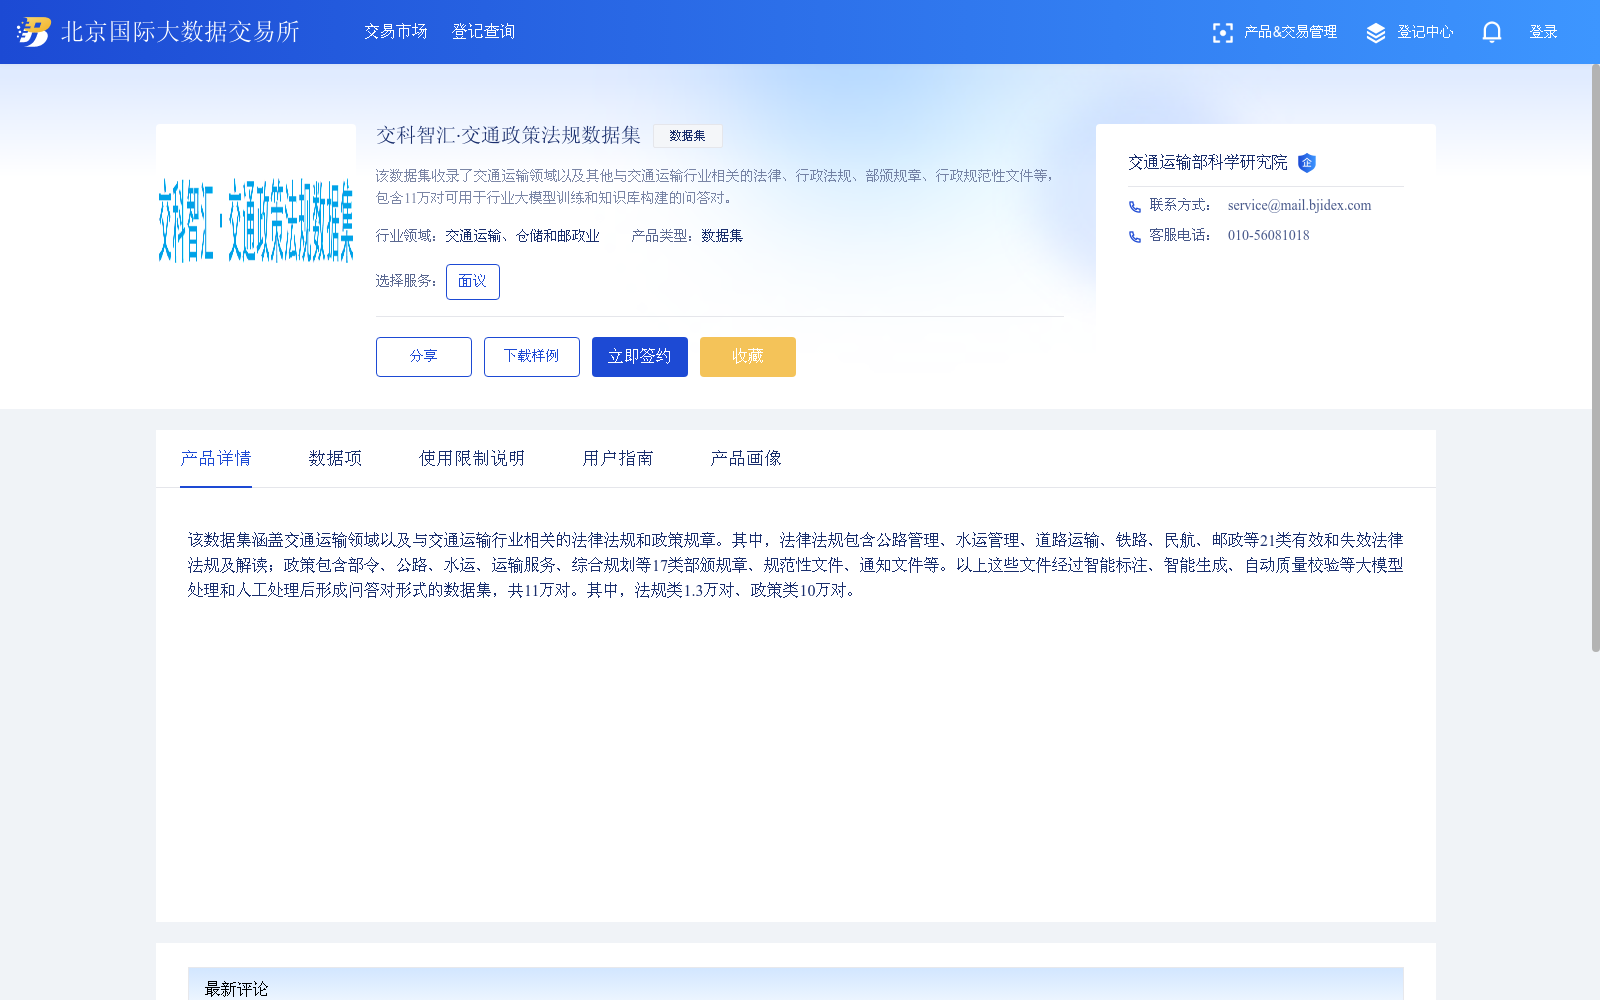Click the phone icon beside 联系方式

[x=1134, y=207]
